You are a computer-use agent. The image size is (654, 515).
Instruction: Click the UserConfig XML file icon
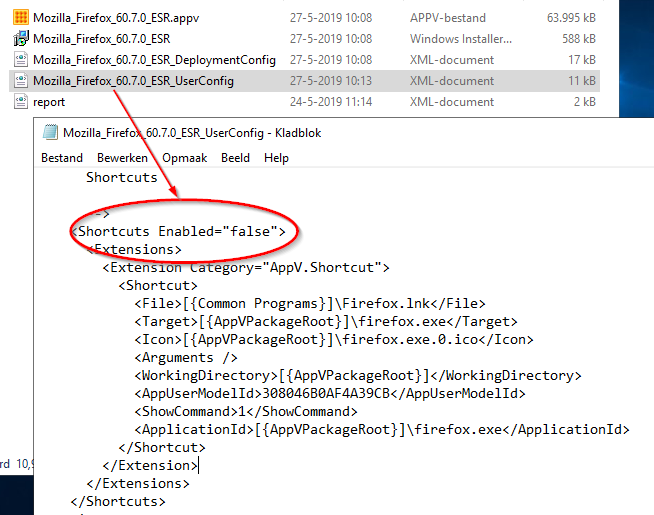(20, 81)
